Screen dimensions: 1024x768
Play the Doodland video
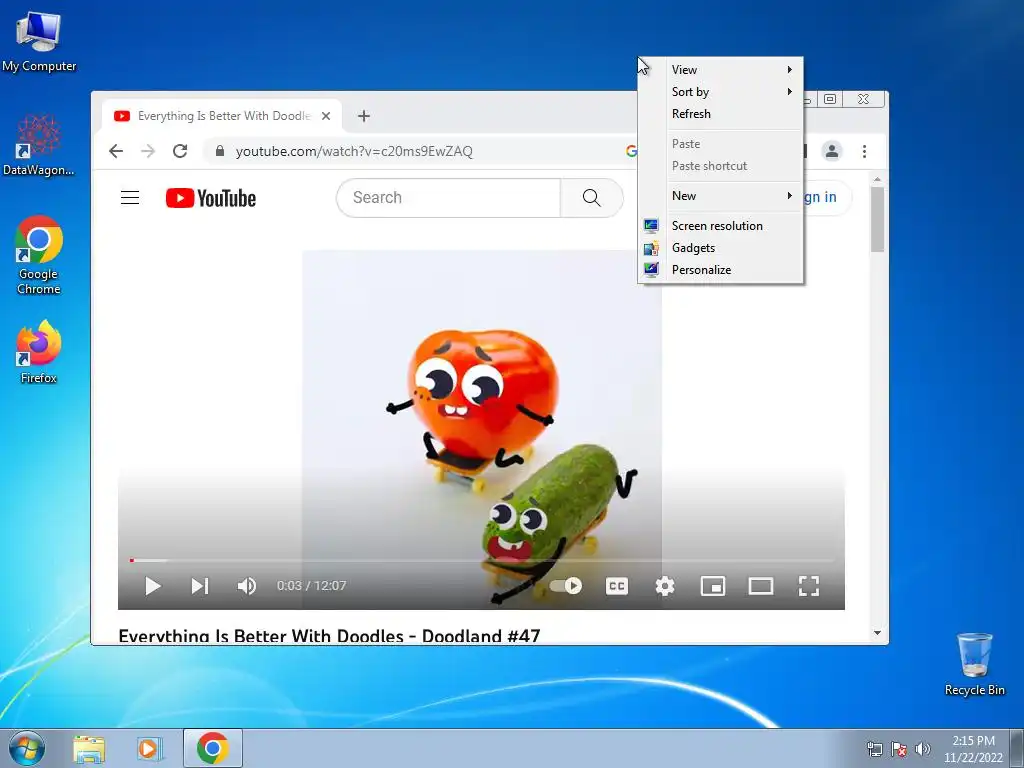pos(153,586)
